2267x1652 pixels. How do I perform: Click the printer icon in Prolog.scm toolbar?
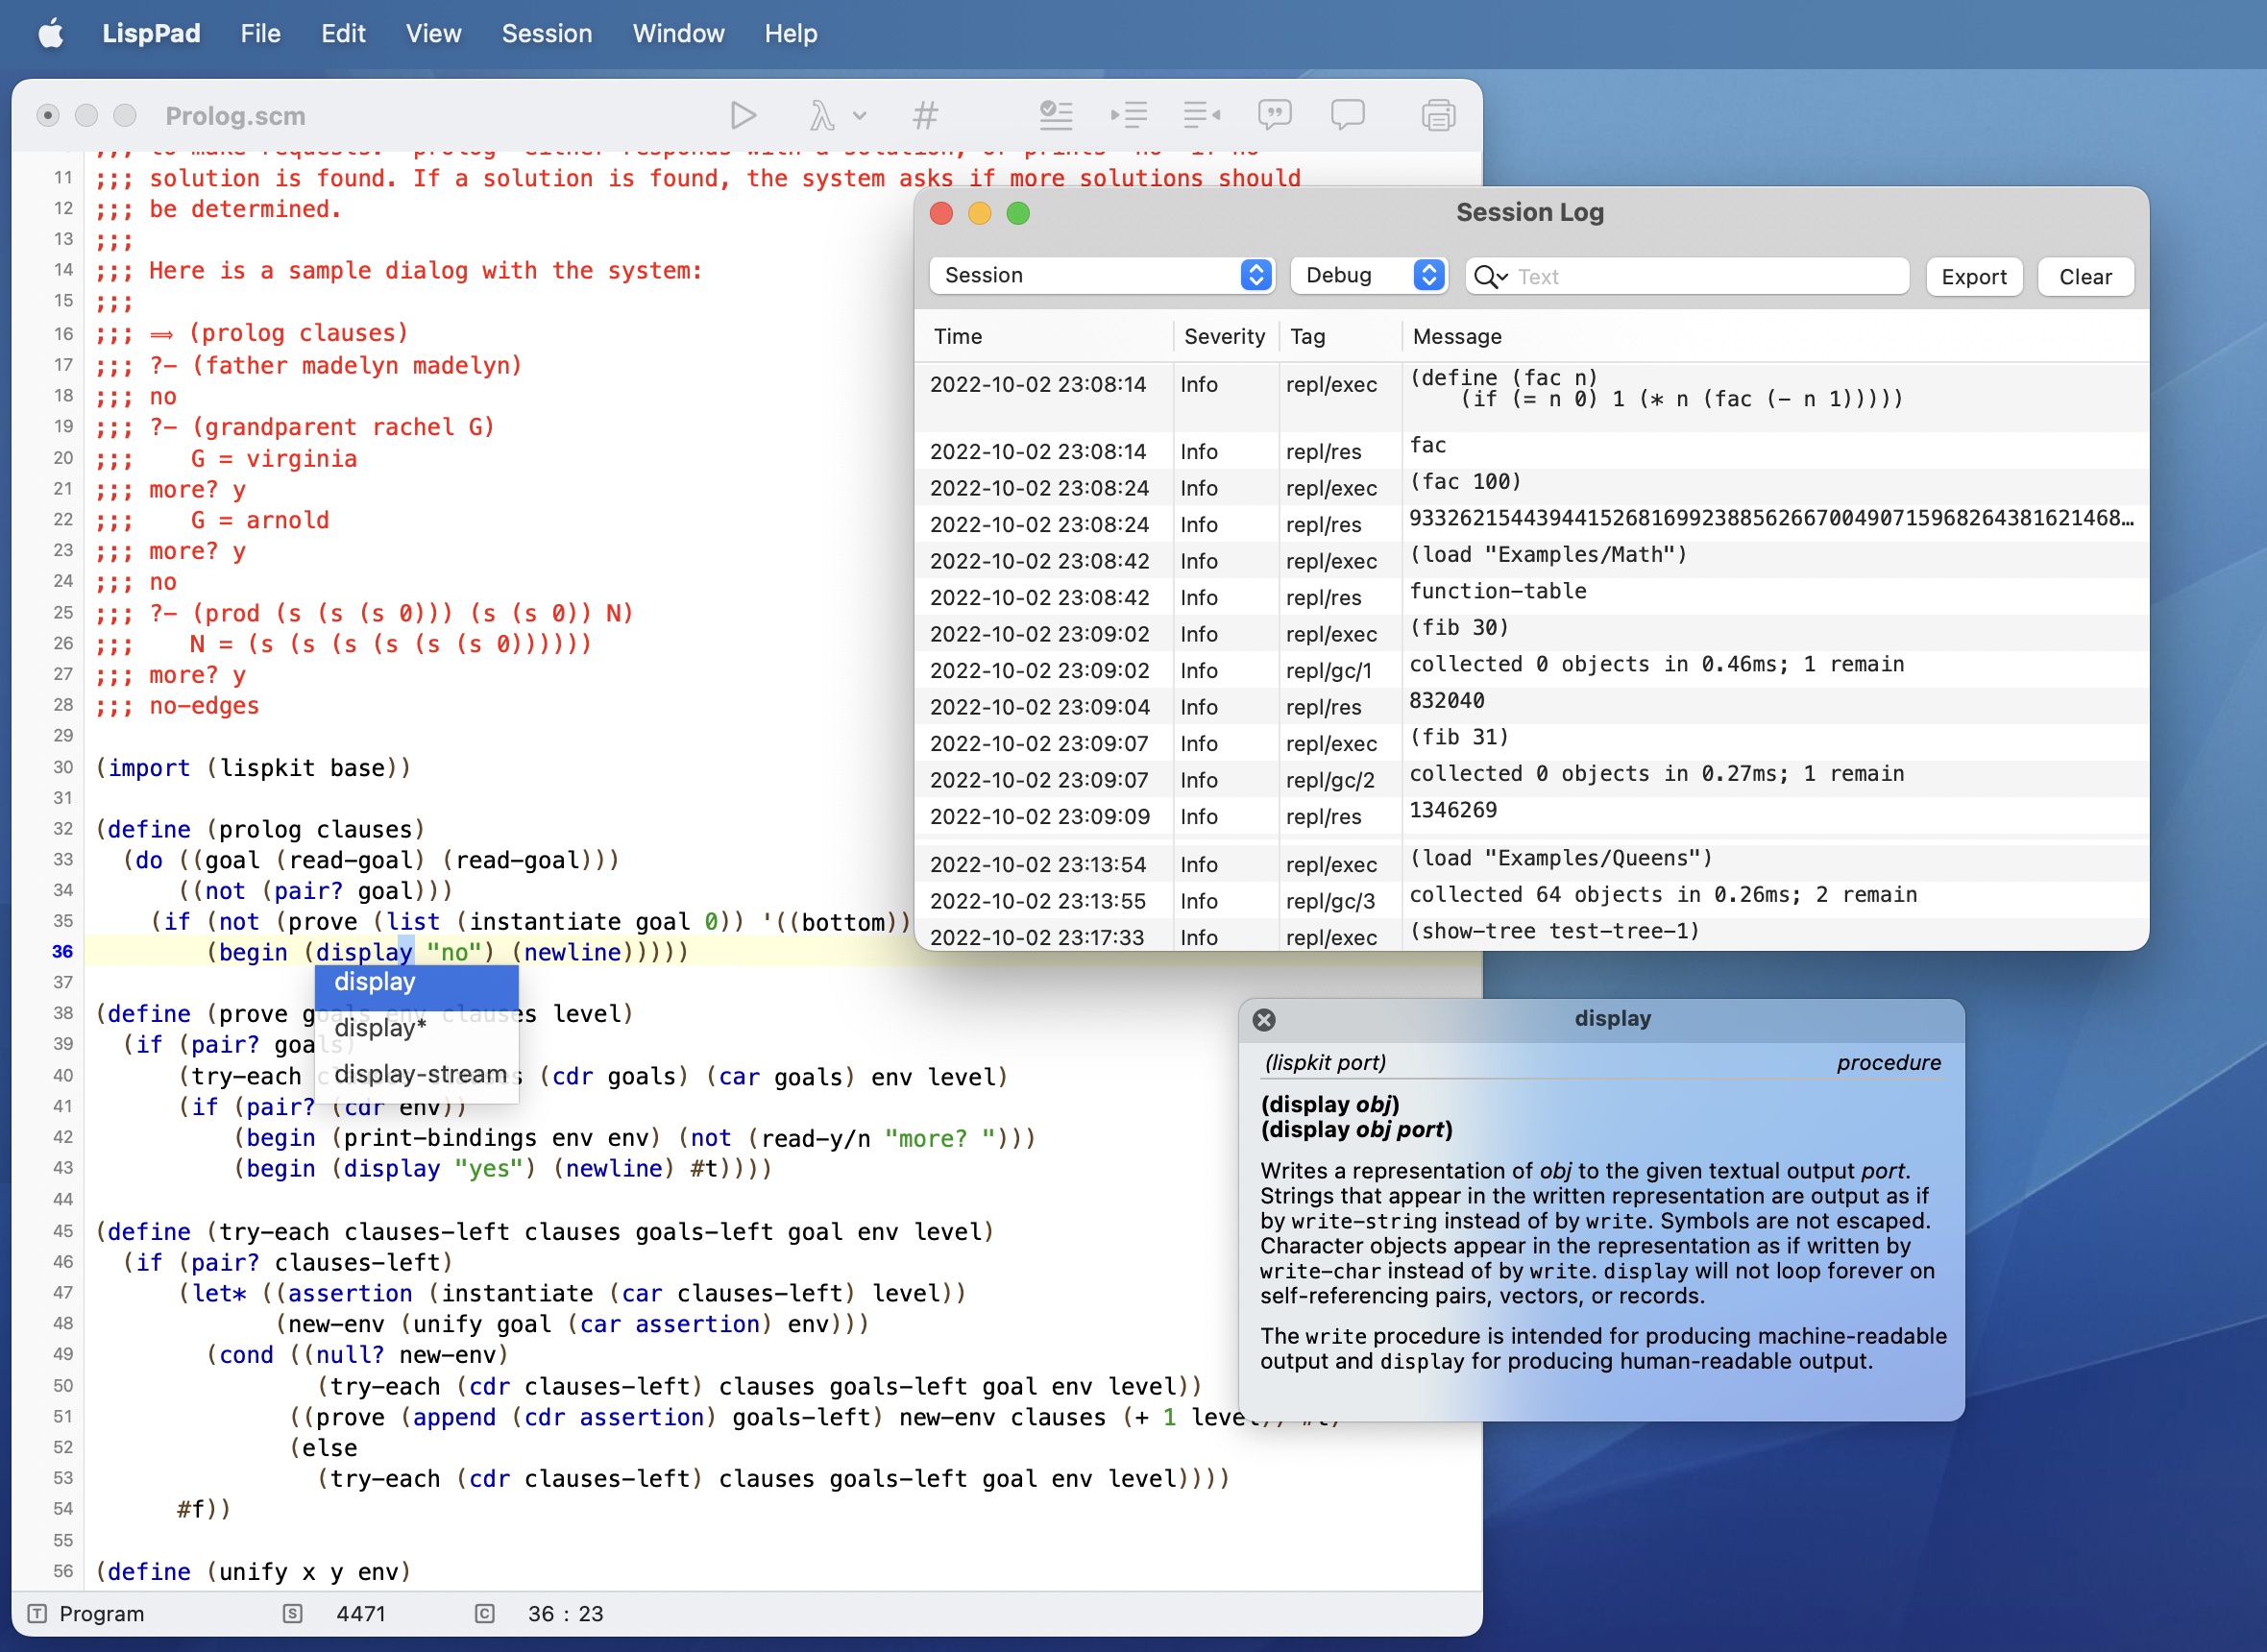coord(1438,116)
